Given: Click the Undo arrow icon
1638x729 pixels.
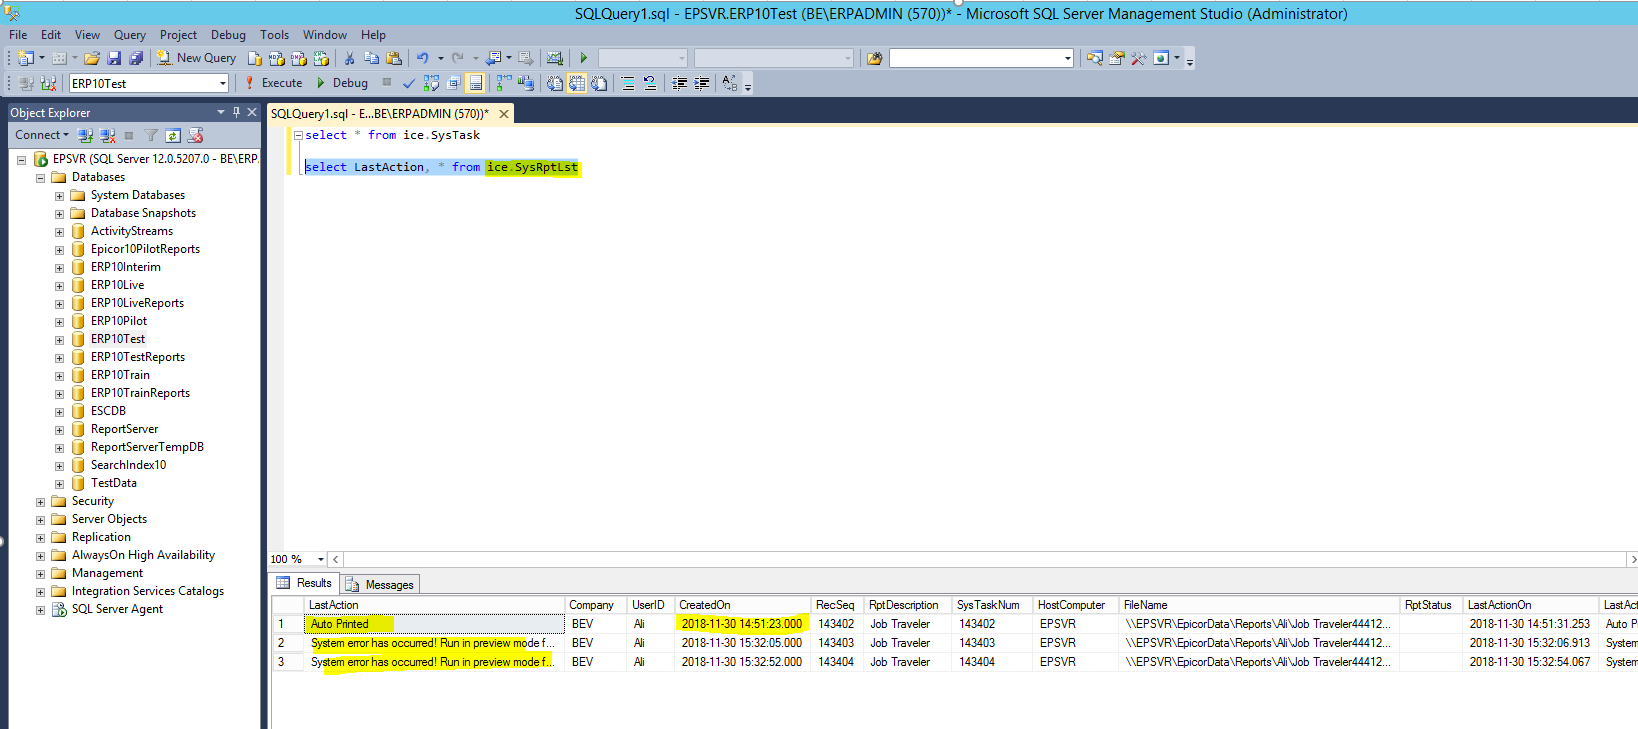Looking at the screenshot, I should click(422, 58).
